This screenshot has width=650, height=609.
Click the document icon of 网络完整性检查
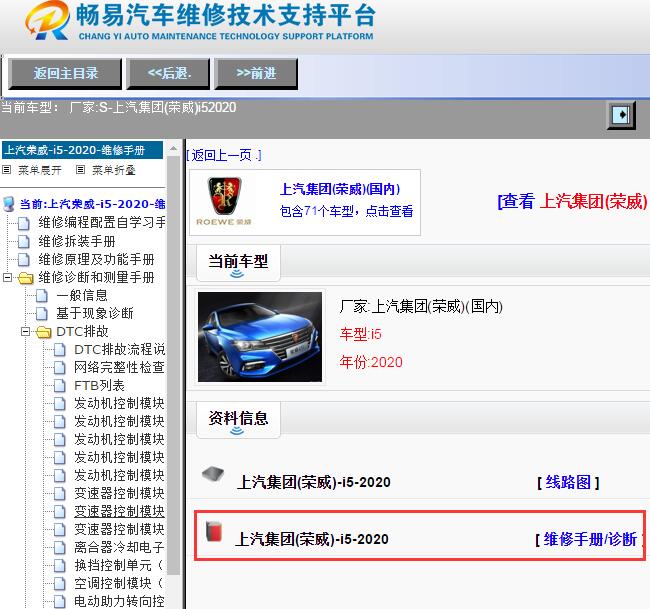60,368
